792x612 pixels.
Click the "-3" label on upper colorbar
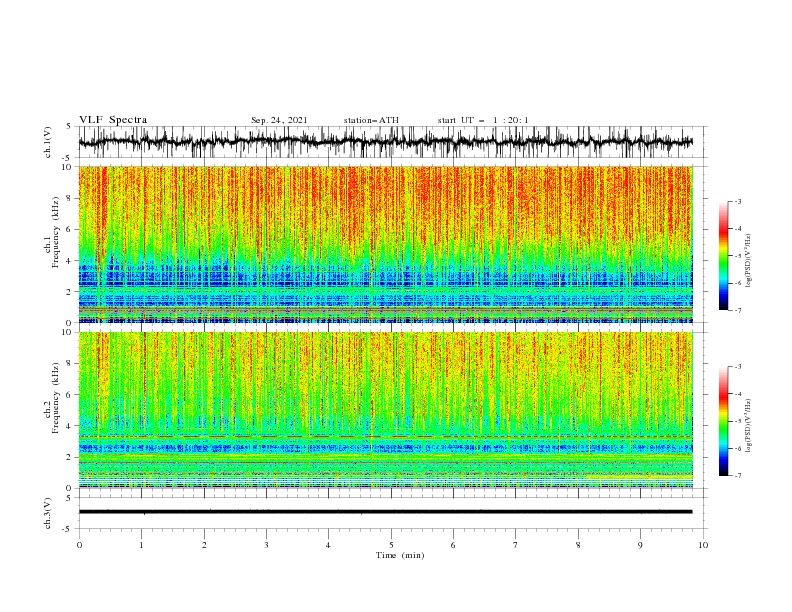(x=737, y=201)
